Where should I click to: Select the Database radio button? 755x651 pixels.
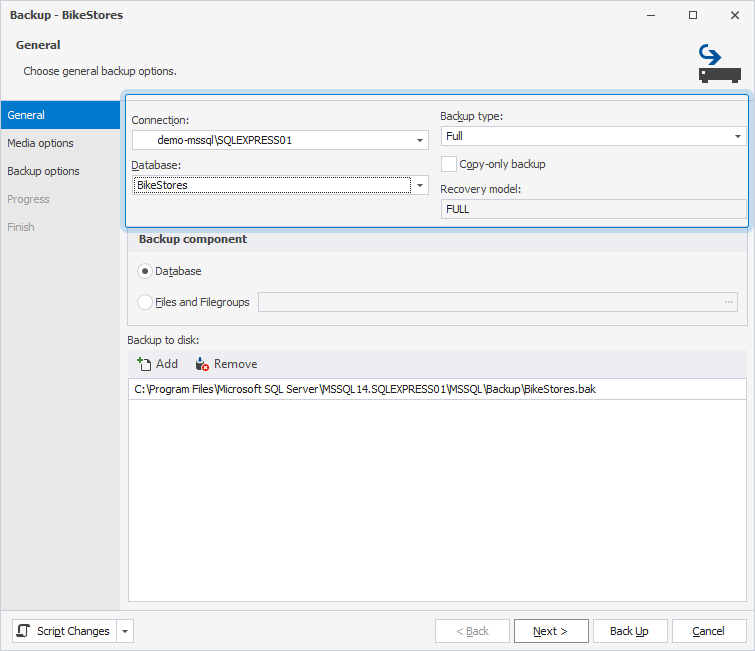[x=146, y=271]
